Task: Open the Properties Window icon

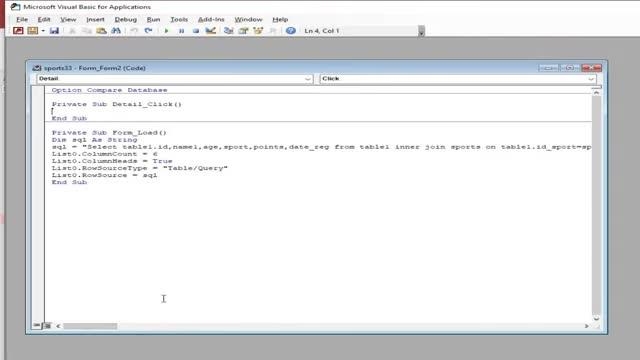Action: pyautogui.click(x=243, y=31)
